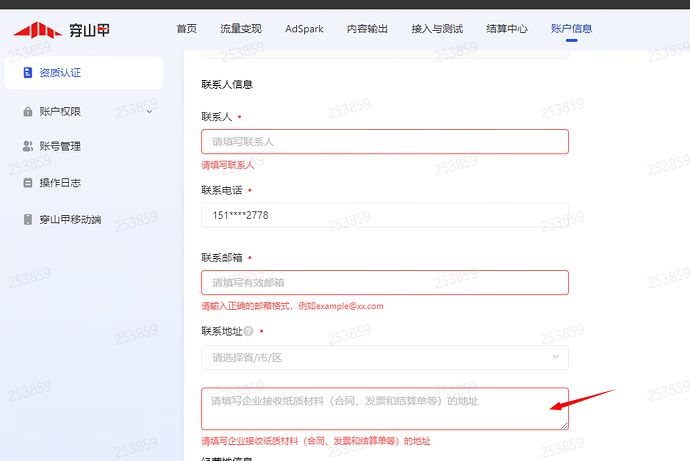Click the 操作日志 log icon
This screenshot has width=690, height=461.
tap(28, 183)
